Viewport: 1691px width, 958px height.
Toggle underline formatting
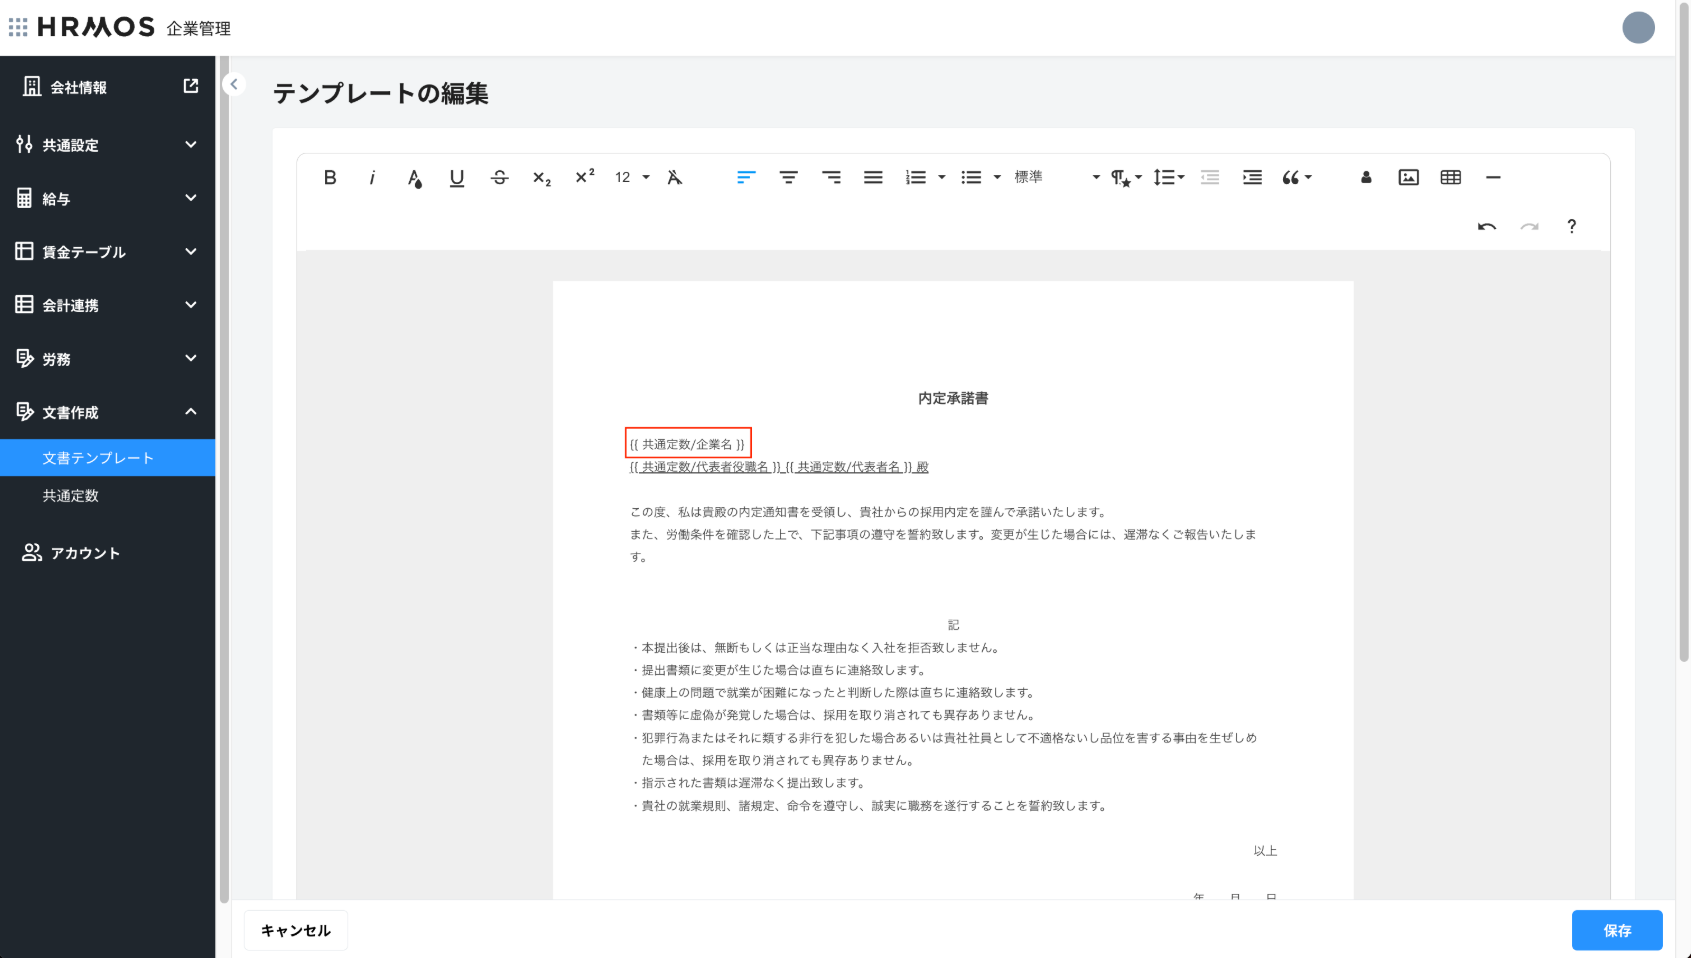click(x=457, y=178)
